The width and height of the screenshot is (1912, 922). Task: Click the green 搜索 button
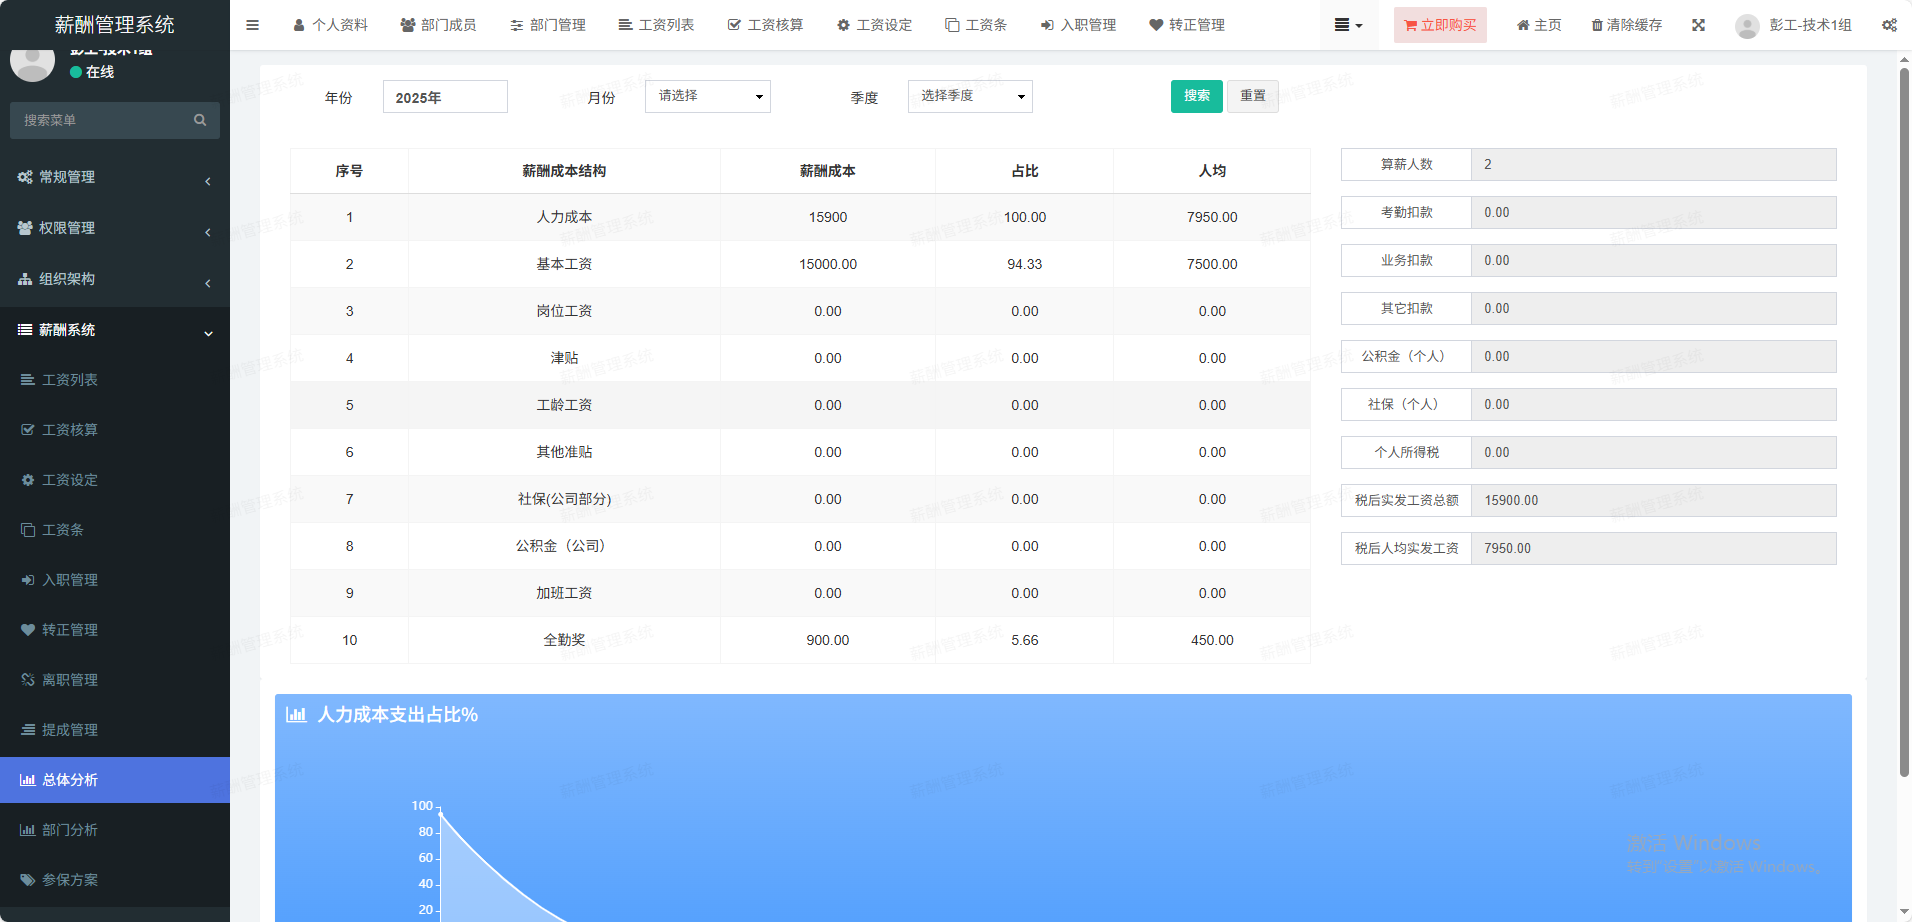1196,96
